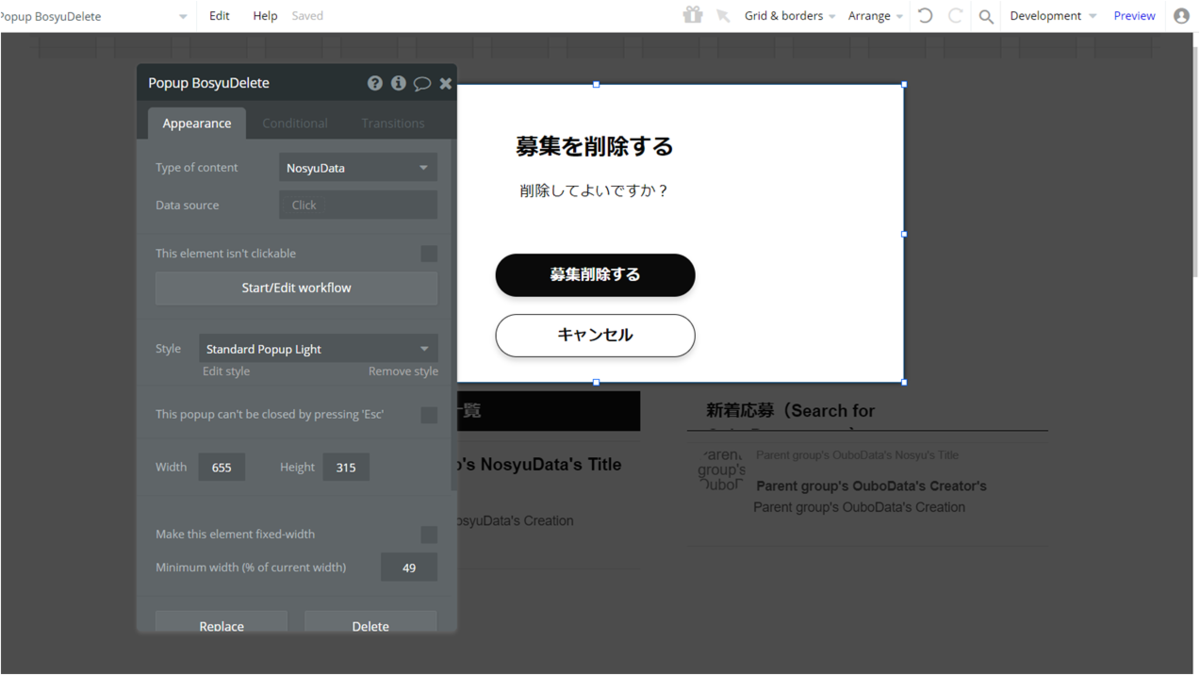Click the Edit style link
This screenshot has height=675, width=1200.
pyautogui.click(x=226, y=371)
